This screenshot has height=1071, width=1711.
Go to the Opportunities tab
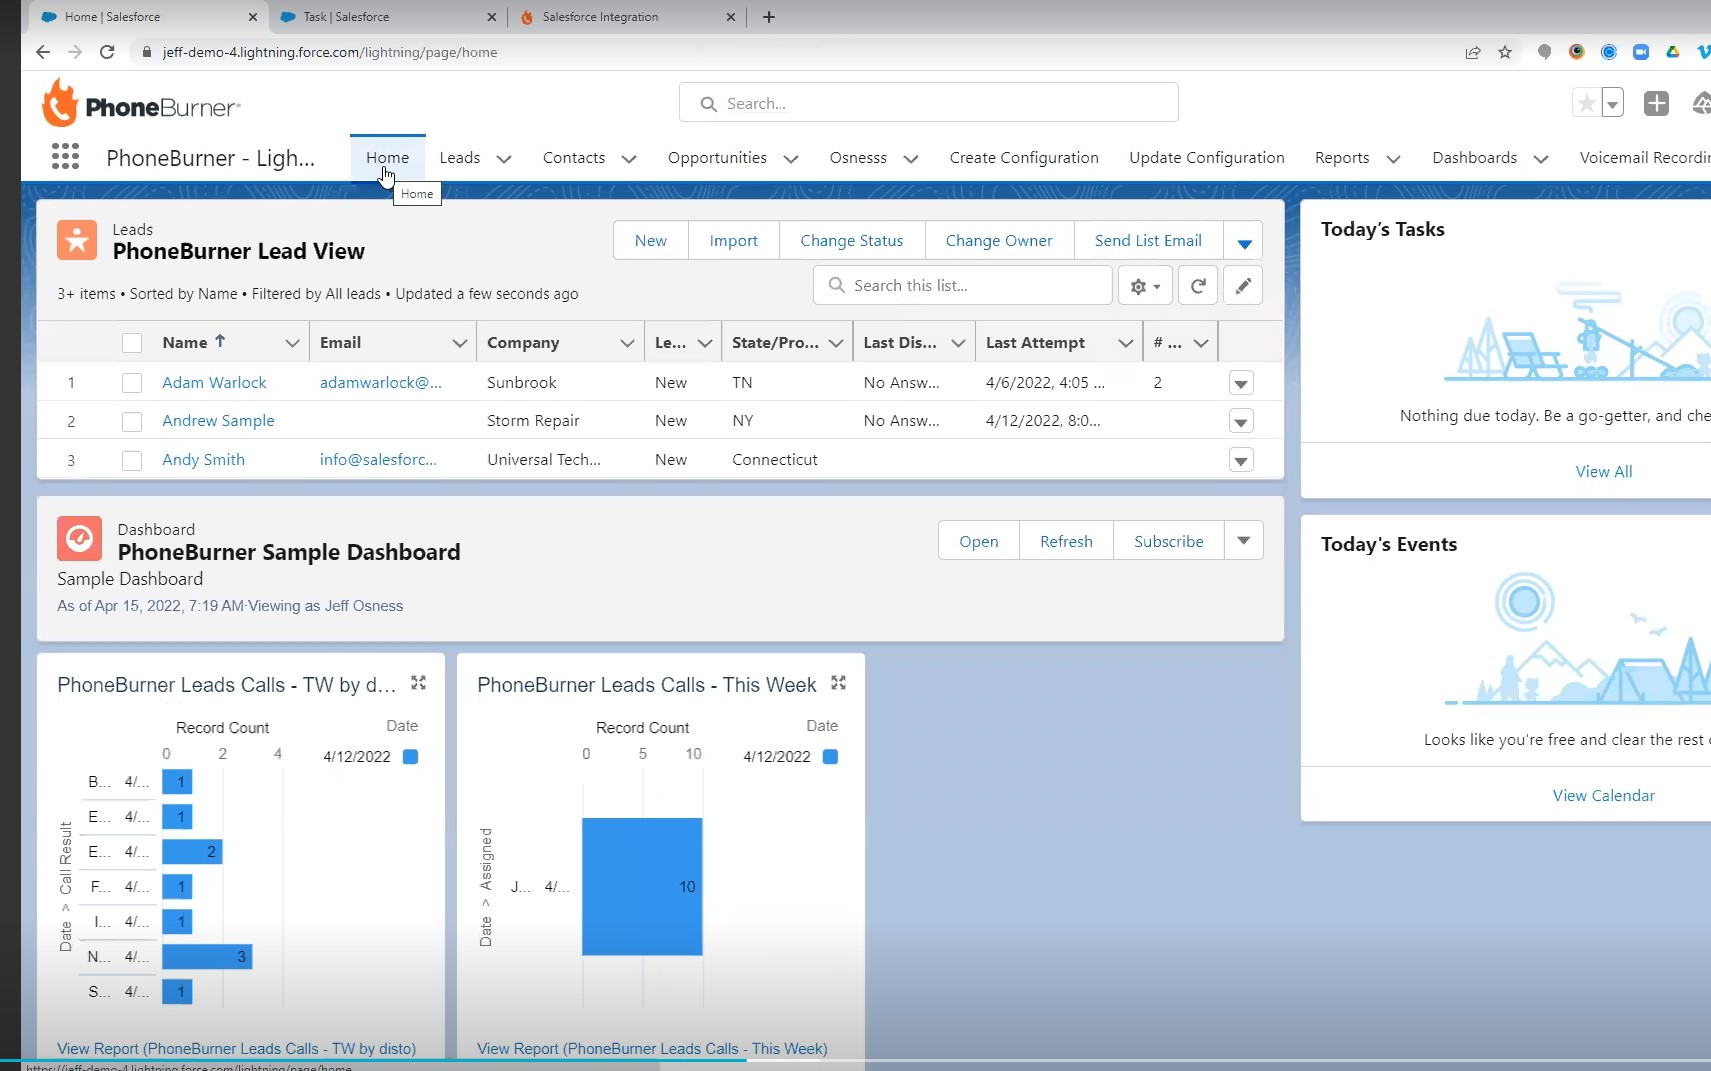click(717, 158)
